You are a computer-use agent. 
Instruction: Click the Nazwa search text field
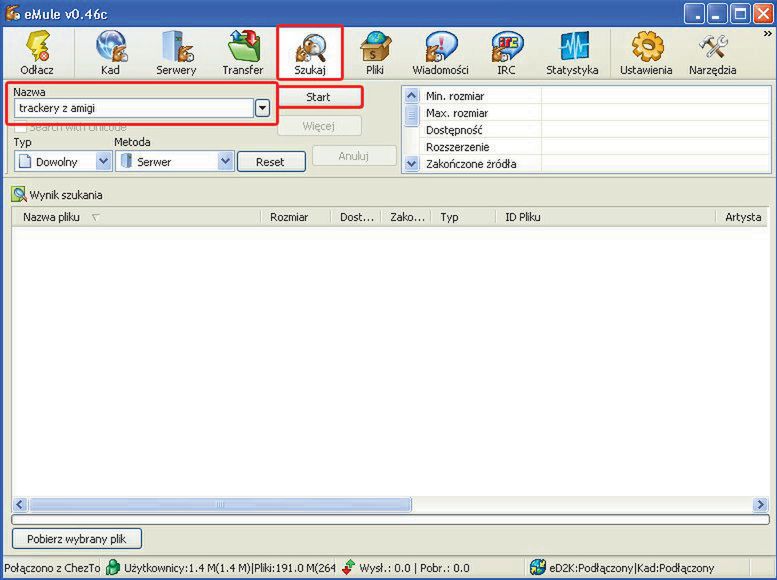134,108
